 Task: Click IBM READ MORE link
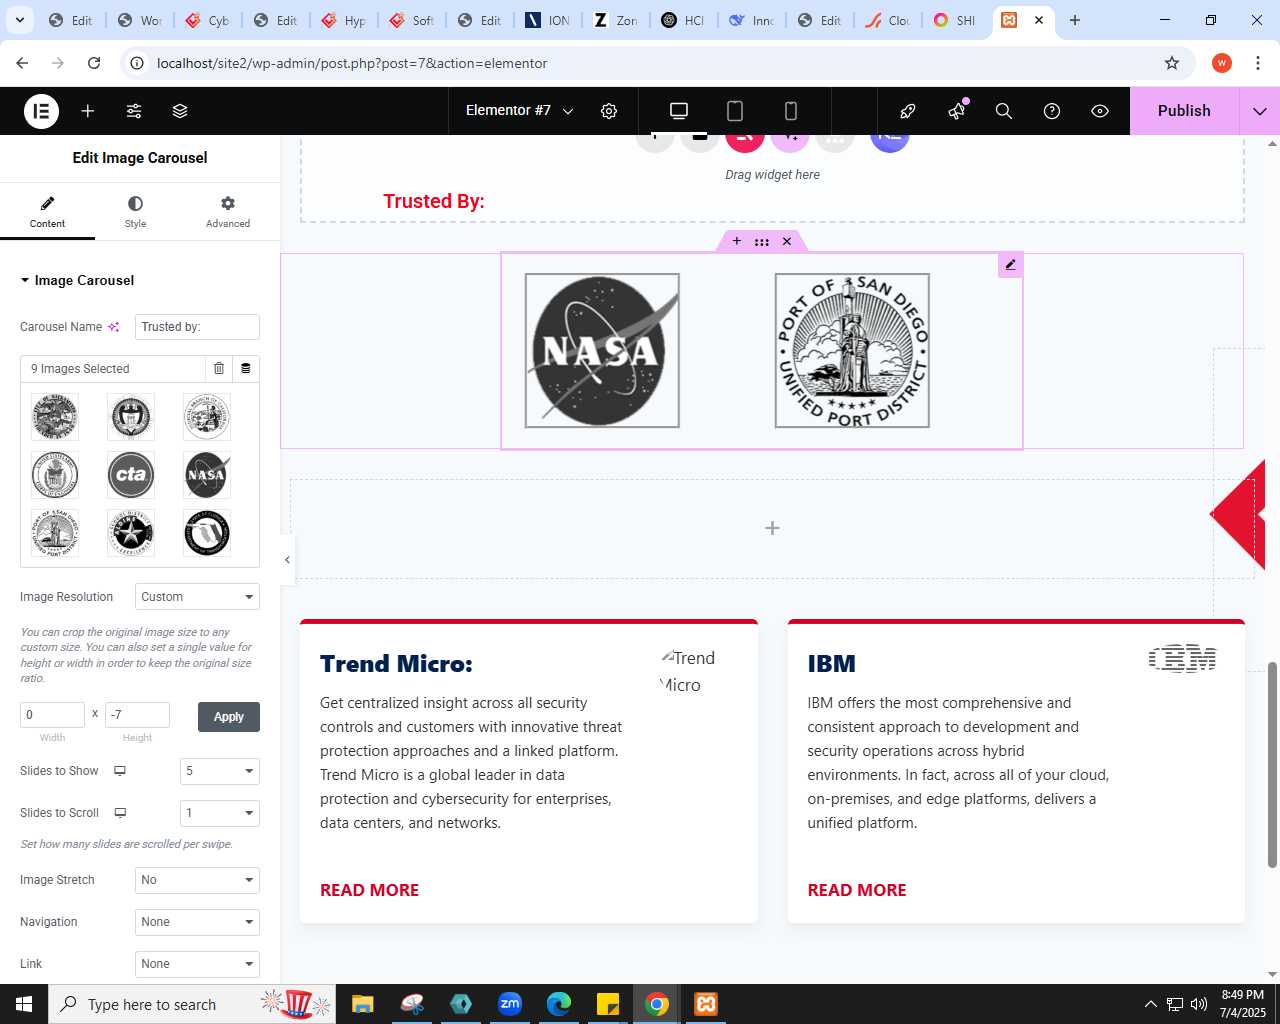[857, 890]
